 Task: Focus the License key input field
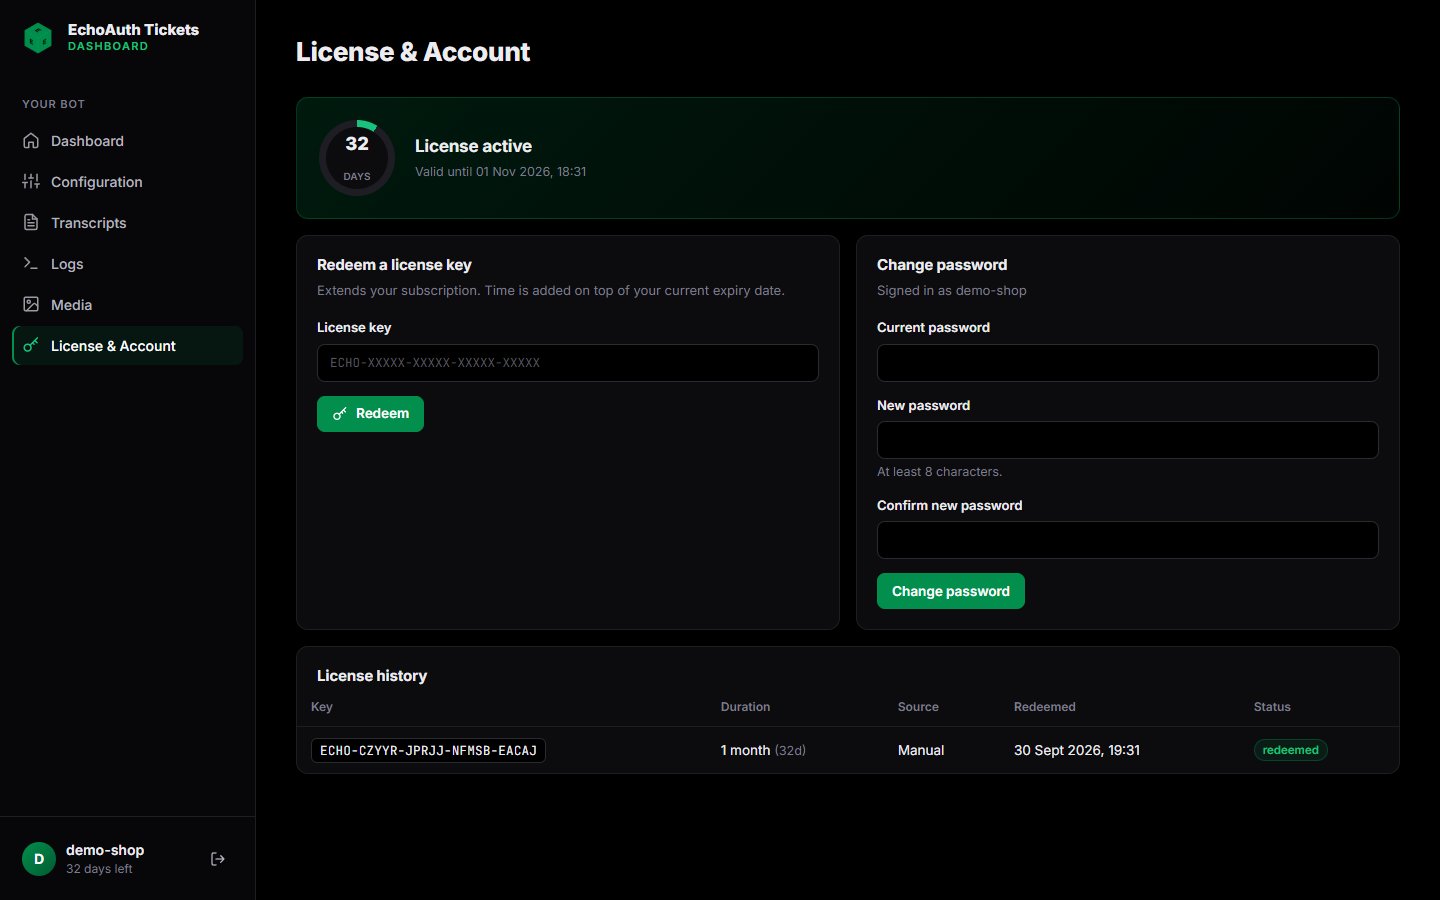568,363
